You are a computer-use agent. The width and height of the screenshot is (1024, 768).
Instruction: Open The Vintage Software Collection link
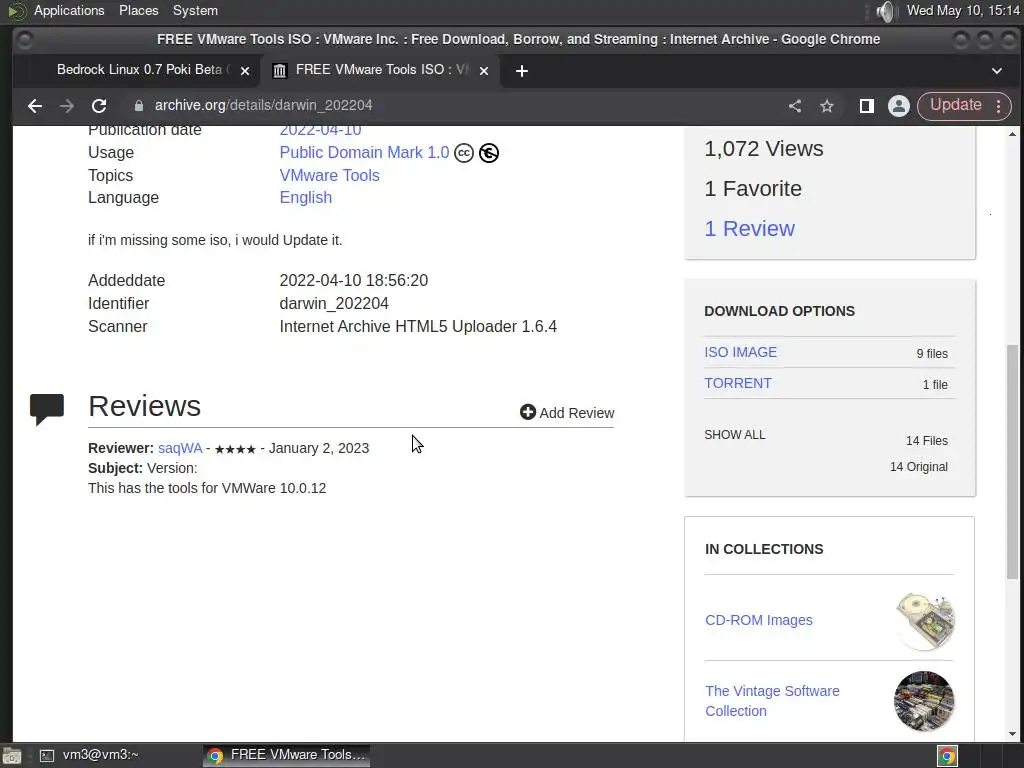point(773,701)
